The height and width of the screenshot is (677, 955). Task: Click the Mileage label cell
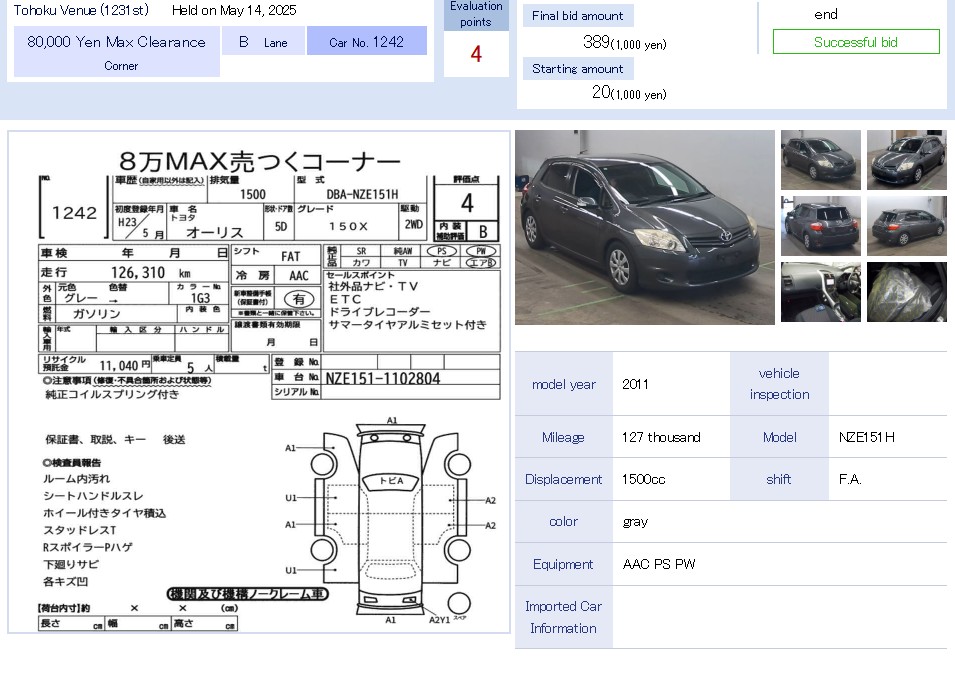[563, 437]
